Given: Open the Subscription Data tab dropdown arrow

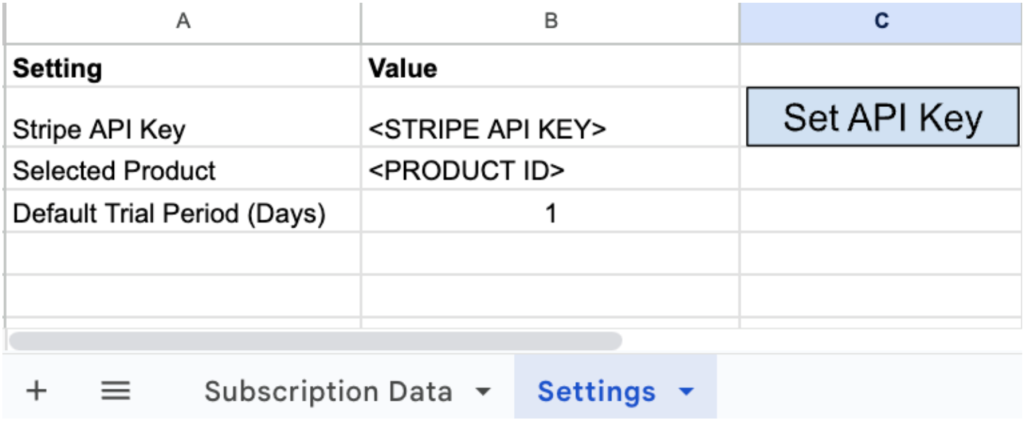Looking at the screenshot, I should [483, 392].
